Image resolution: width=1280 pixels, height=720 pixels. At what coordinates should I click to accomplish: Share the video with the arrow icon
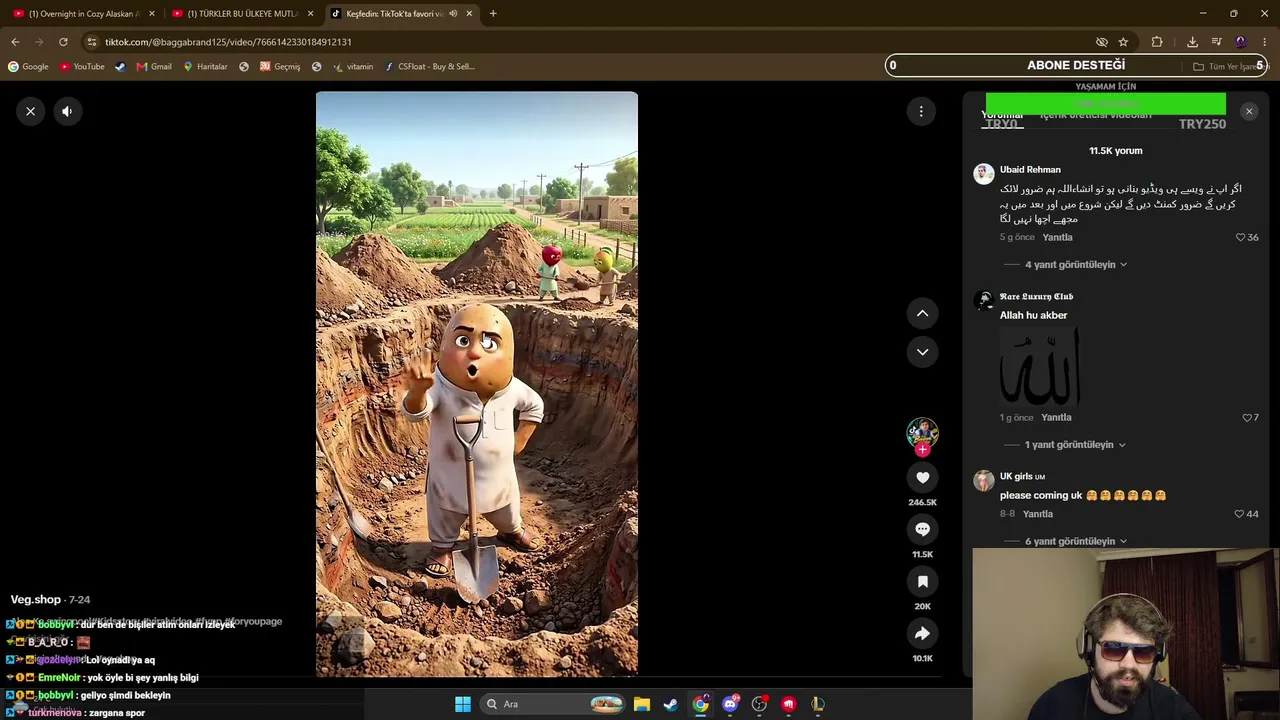point(922,634)
